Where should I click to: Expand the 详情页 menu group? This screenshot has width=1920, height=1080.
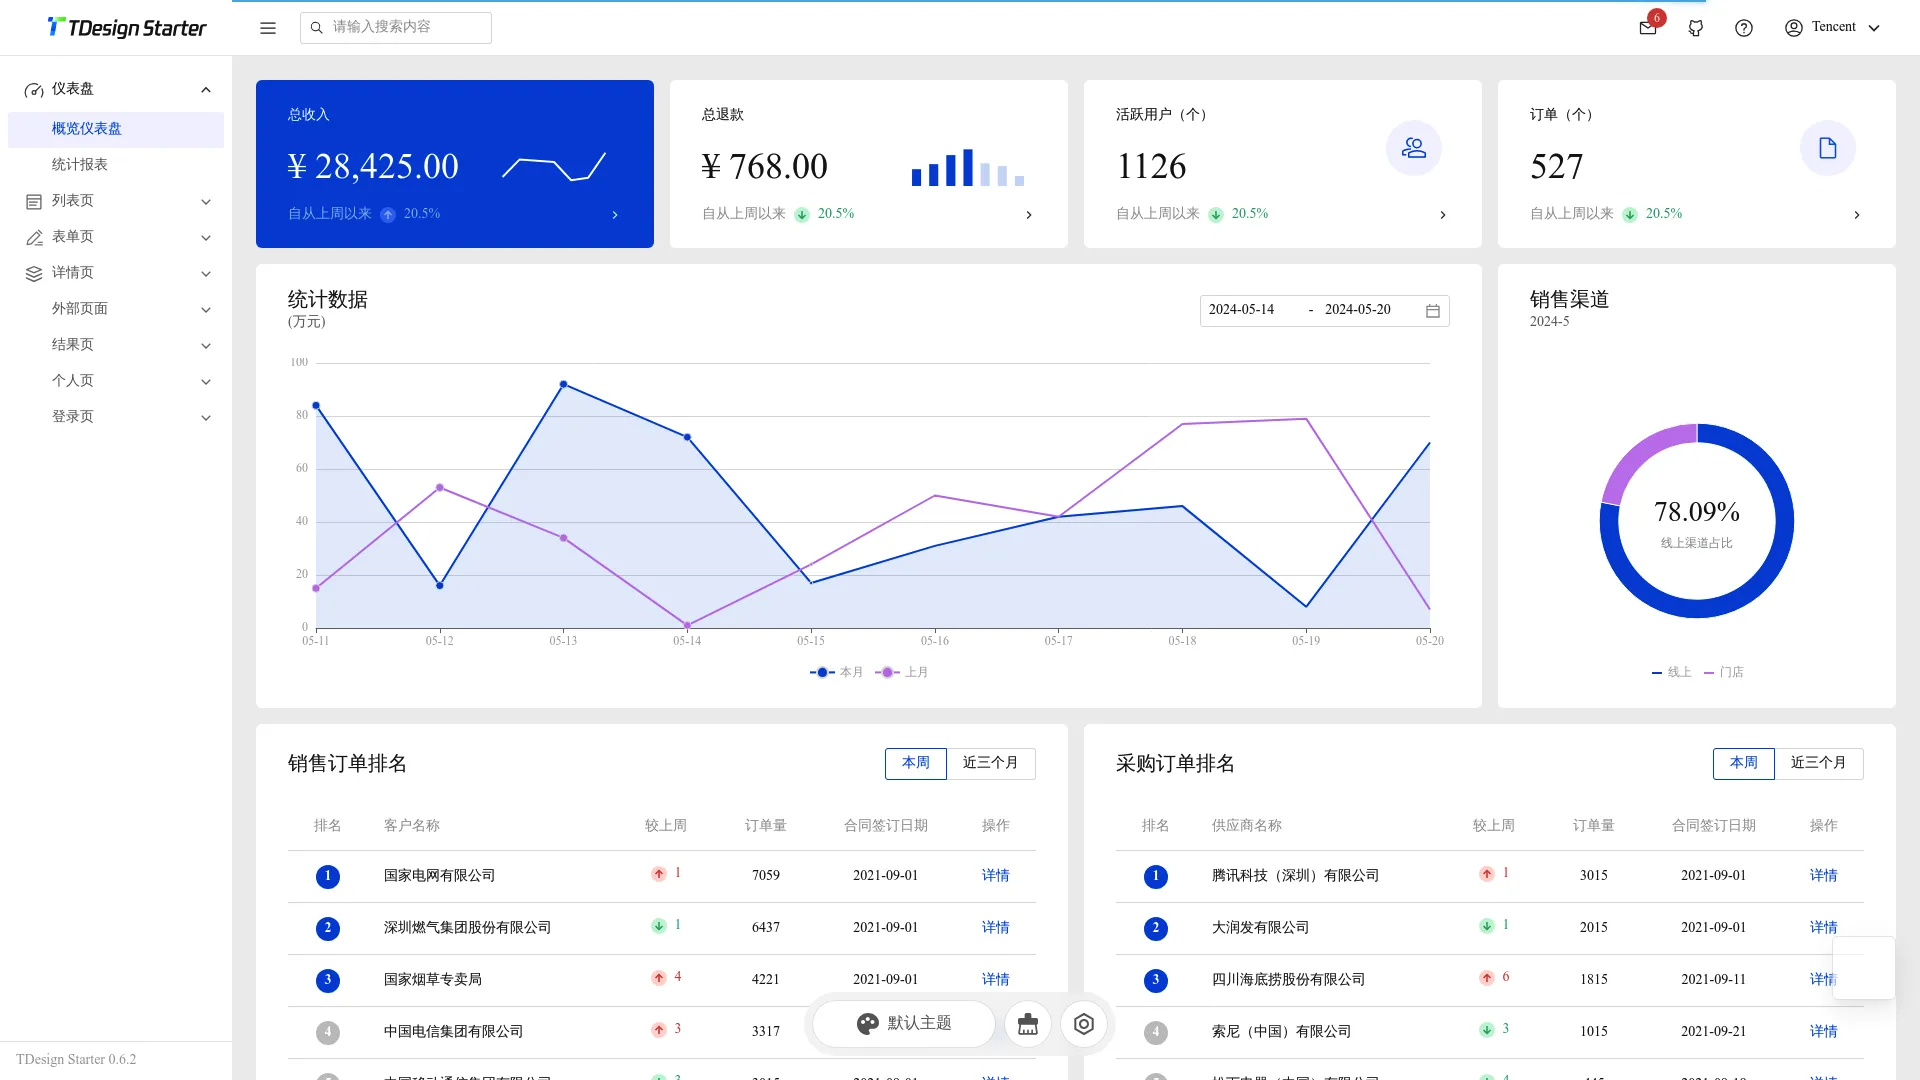click(206, 274)
